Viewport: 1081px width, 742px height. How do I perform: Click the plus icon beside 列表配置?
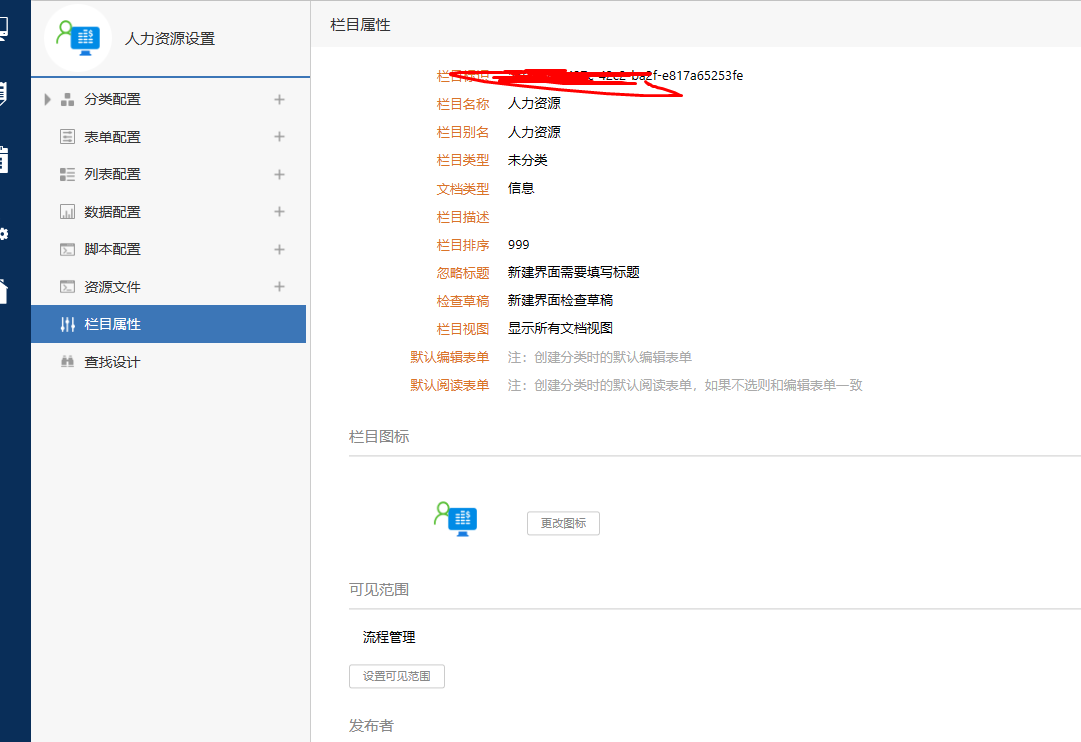point(279,174)
